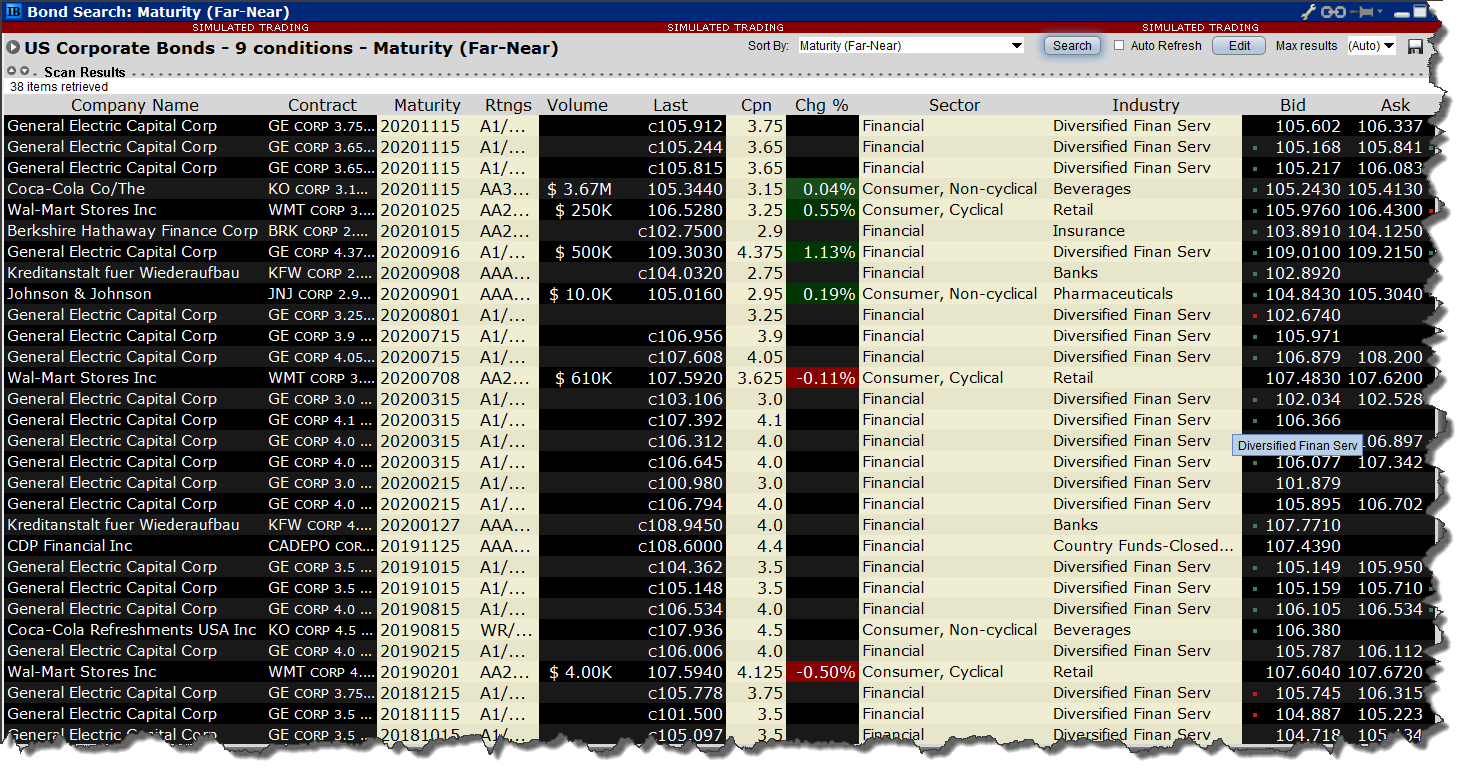The height and width of the screenshot is (777, 1468).
Task: Select the Coca-Cola Refreshments USA Inc row
Action: (x=720, y=630)
